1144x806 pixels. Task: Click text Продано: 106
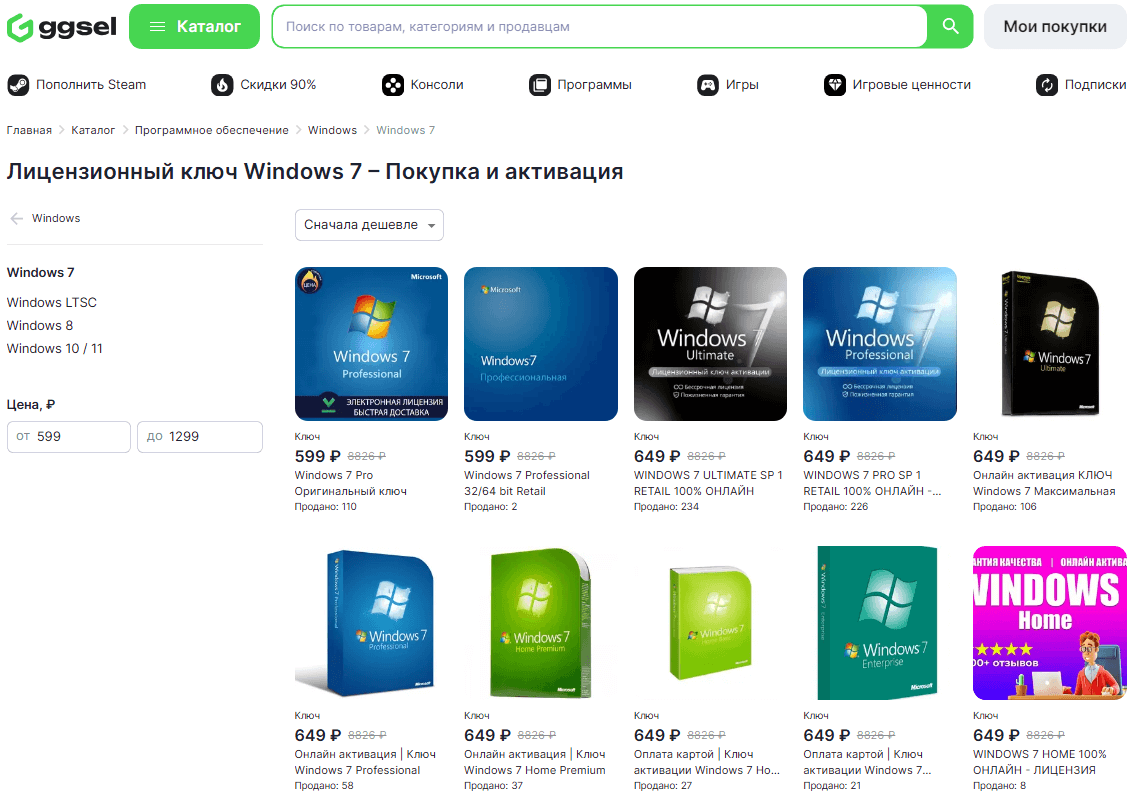click(1005, 506)
